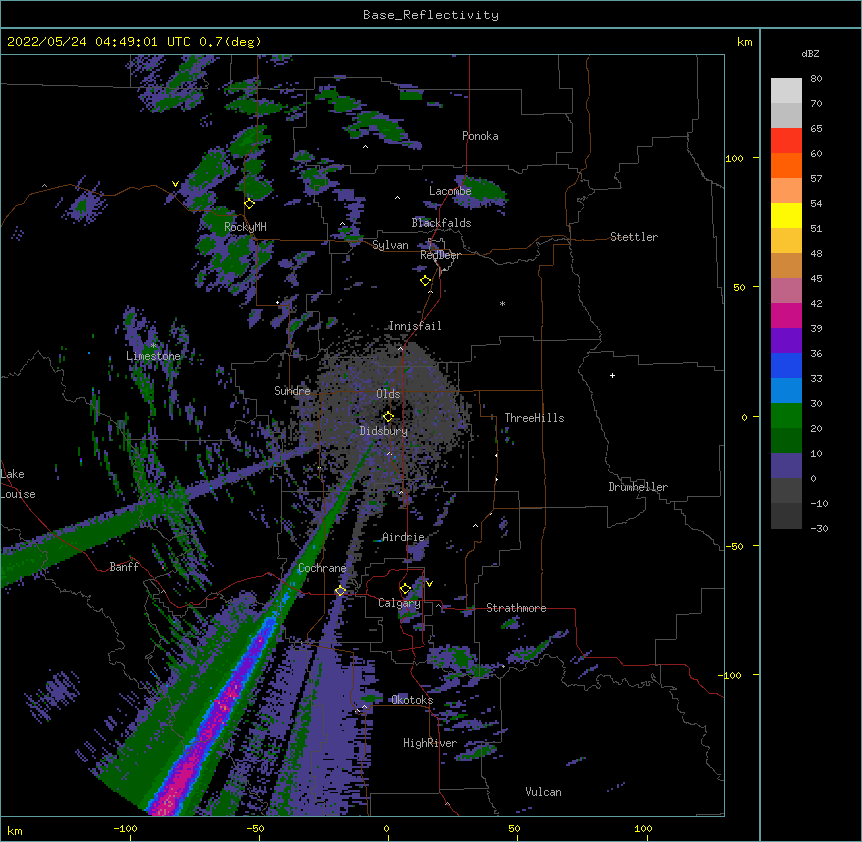This screenshot has height=842, width=862.
Task: Select the slate-purple swatch between 10 and 0 dBZ
Action: point(786,466)
